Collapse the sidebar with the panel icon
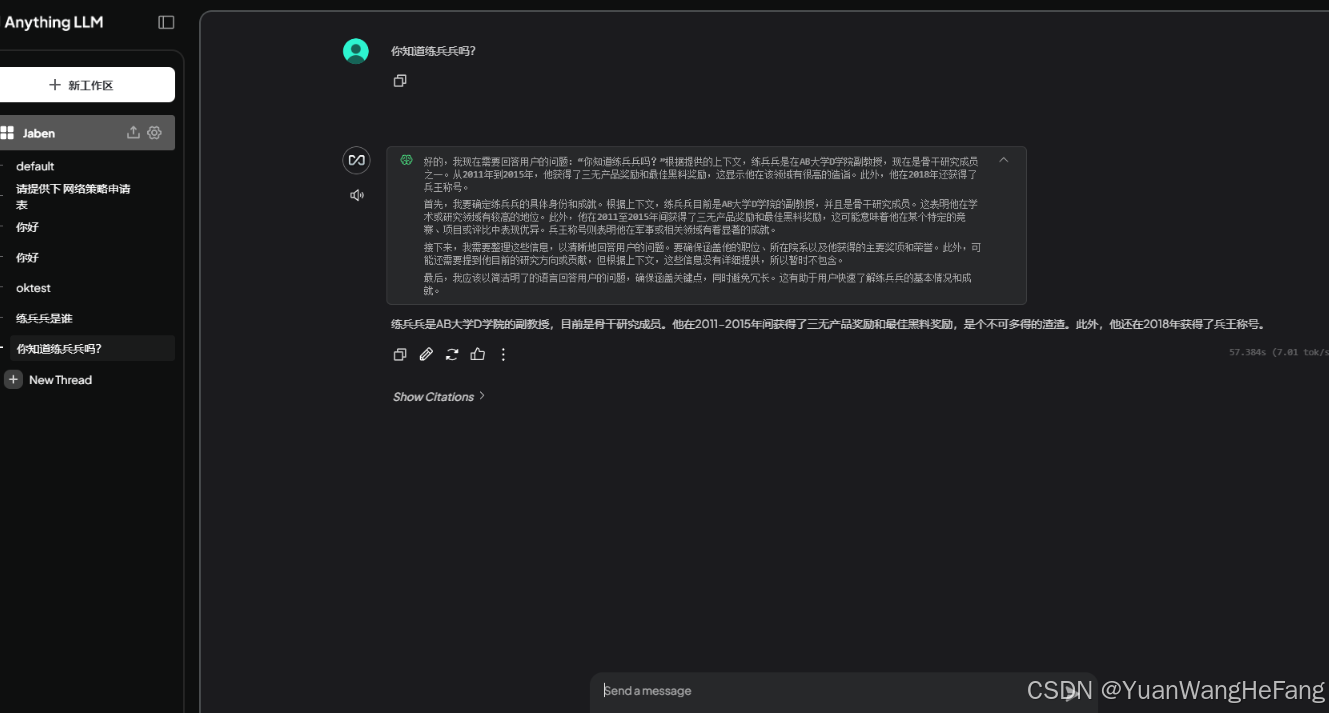 [165, 21]
